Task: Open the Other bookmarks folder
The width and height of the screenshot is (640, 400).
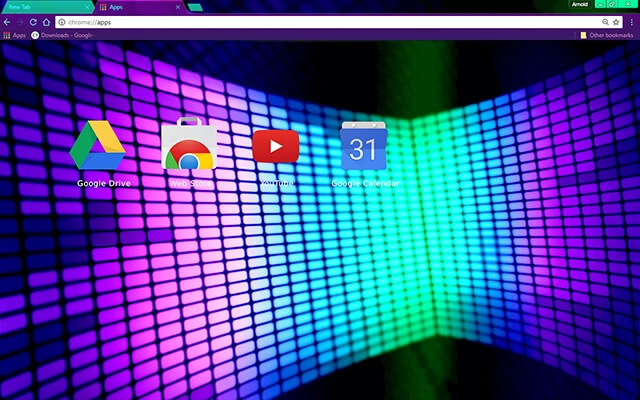Action: point(607,36)
